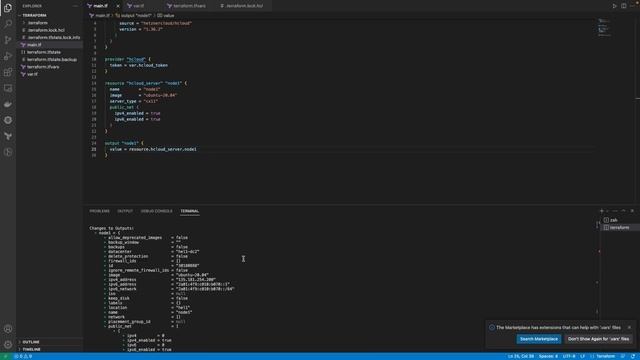
Task: Open the Accounts menu icon
Action: coord(8,329)
